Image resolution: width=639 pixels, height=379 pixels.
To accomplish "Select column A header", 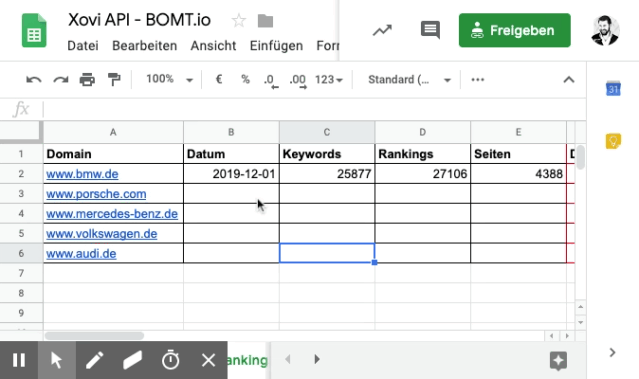I will 113,132.
